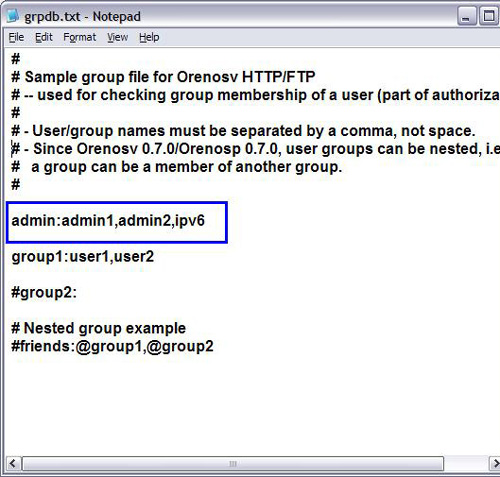Maximize the grpdb.txt Notepad window
The image size is (500, 477).
[489, 16]
